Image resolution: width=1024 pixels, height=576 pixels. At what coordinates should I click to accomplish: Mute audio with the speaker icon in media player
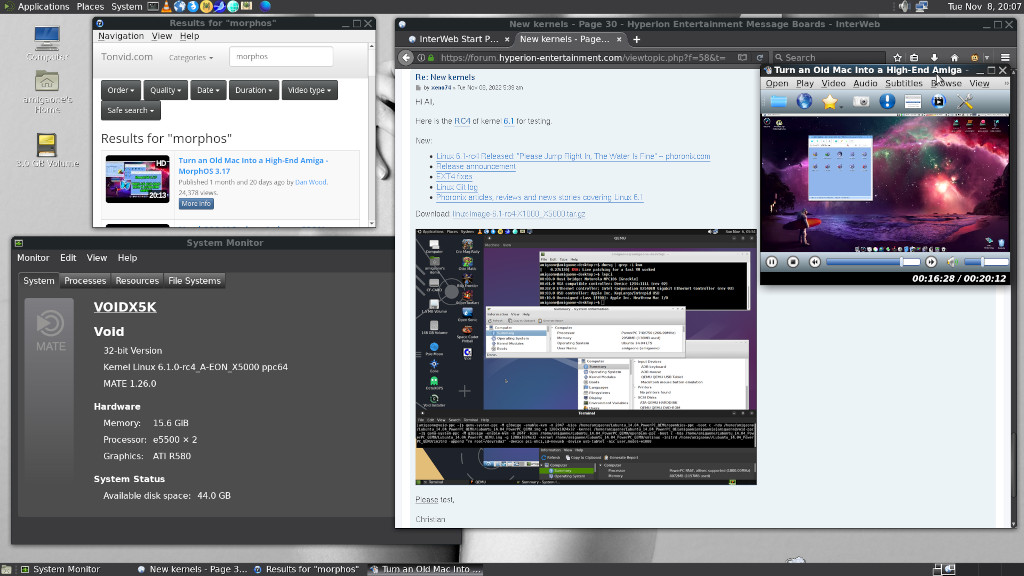(953, 262)
